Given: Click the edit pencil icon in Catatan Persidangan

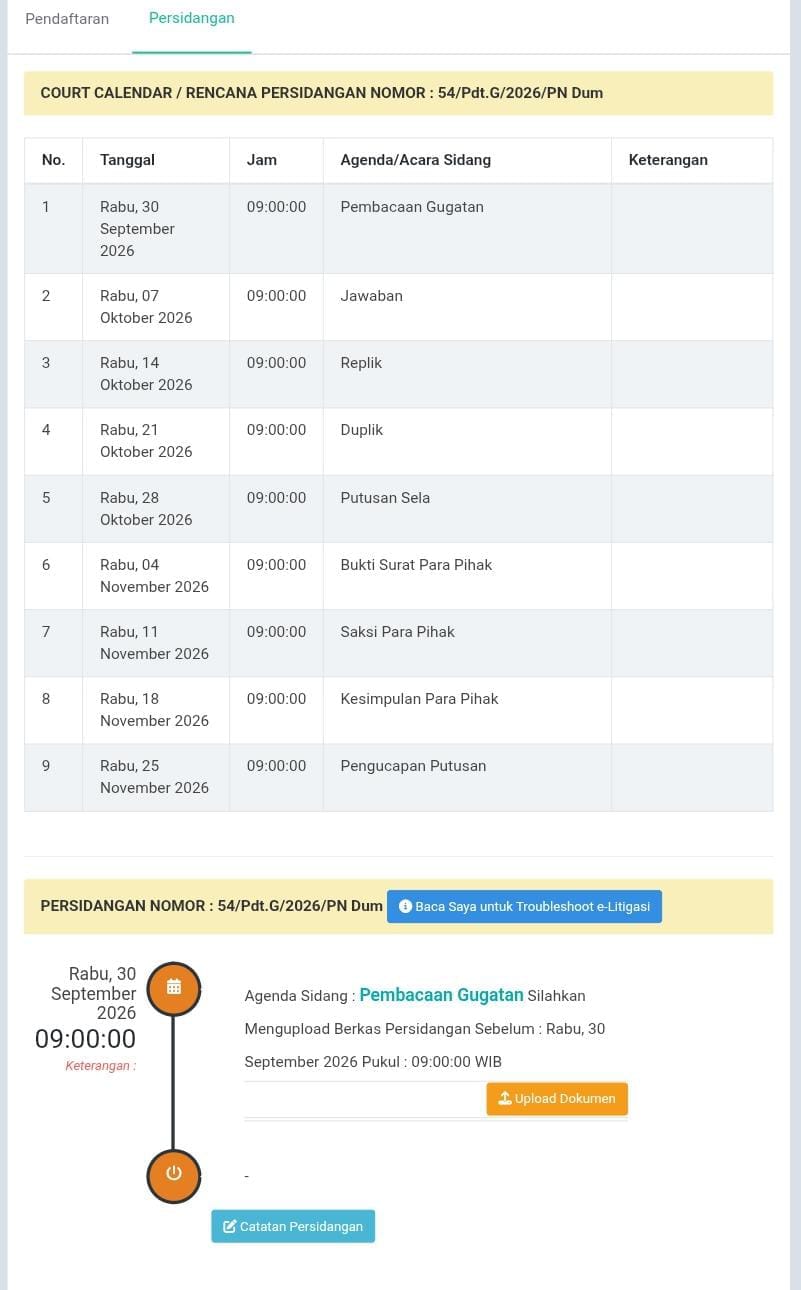Looking at the screenshot, I should pos(229,1226).
